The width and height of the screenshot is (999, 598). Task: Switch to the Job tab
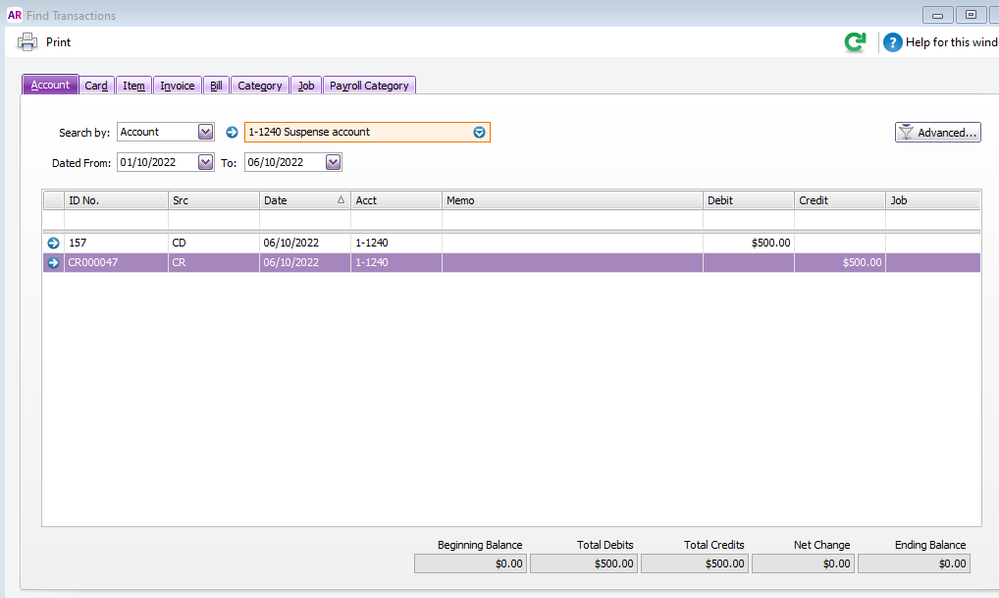point(306,86)
